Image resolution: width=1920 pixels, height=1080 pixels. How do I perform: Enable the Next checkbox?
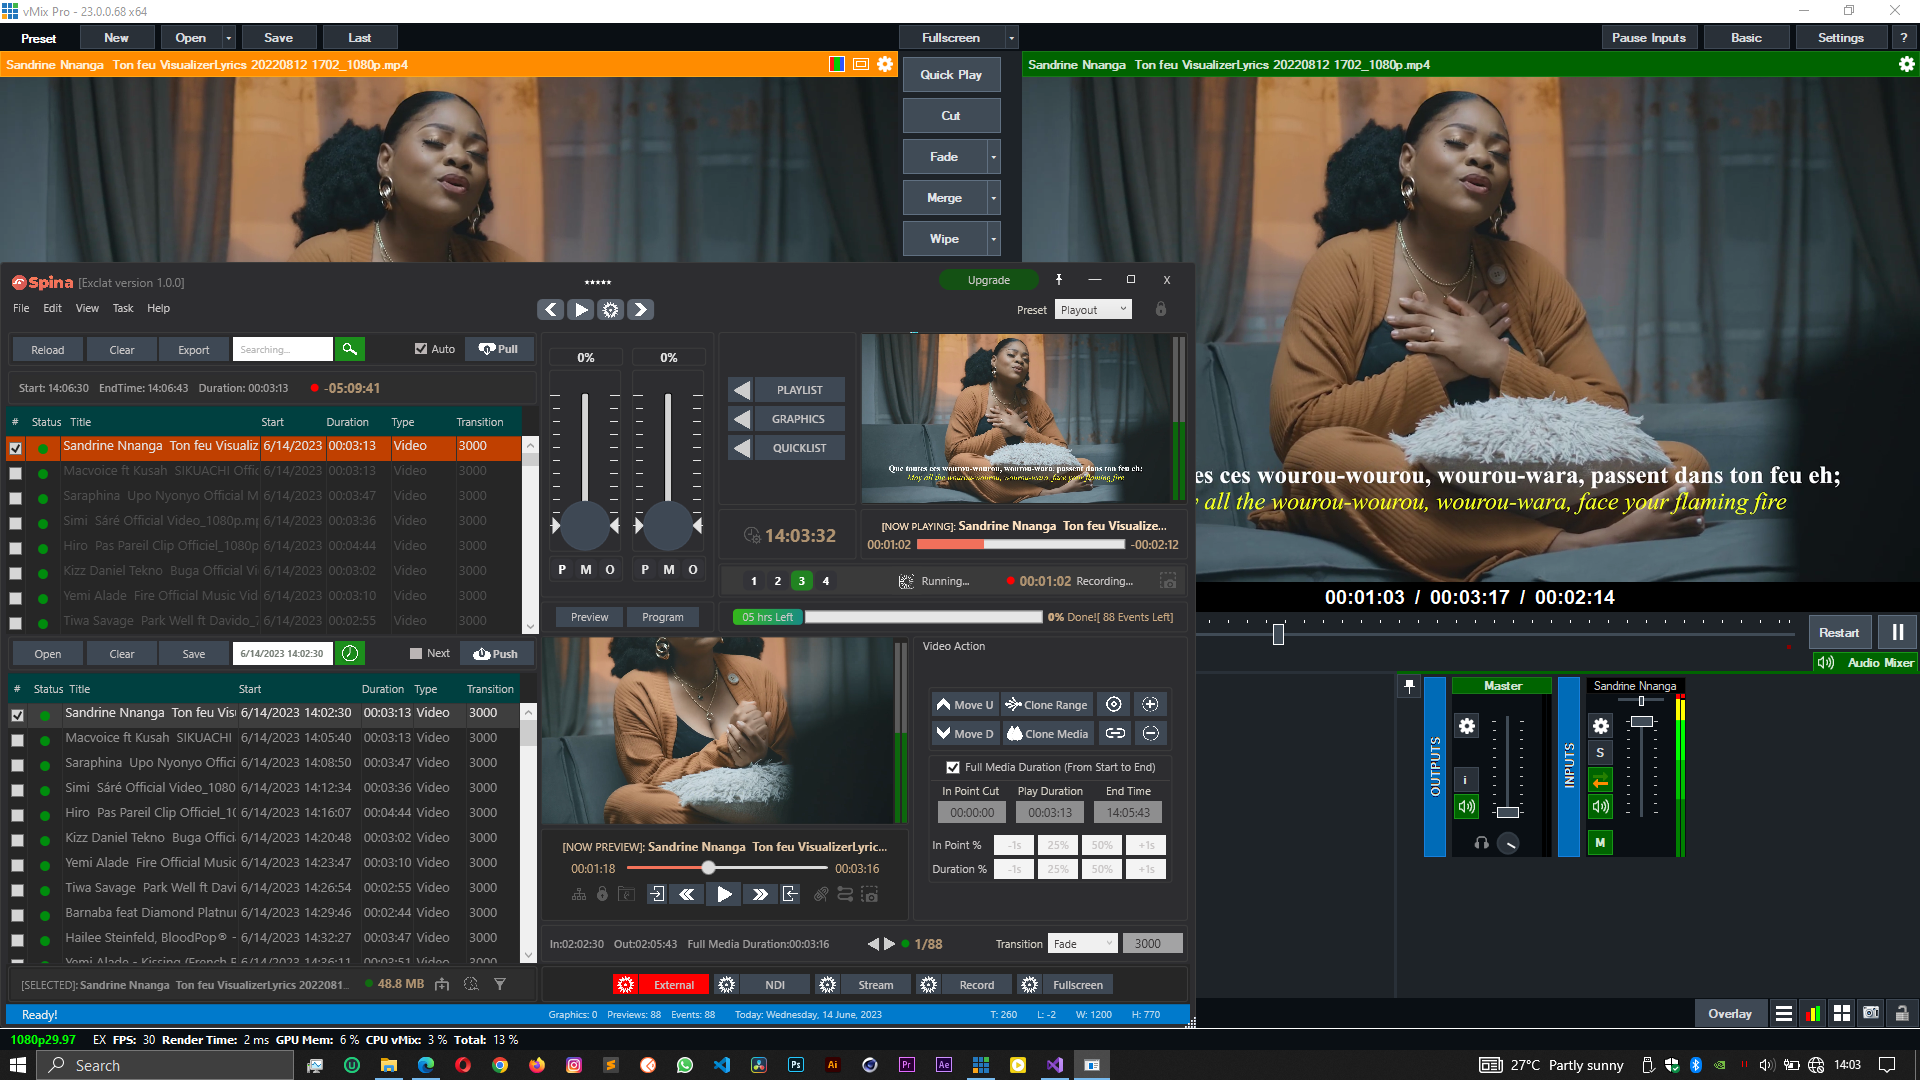[x=416, y=654]
